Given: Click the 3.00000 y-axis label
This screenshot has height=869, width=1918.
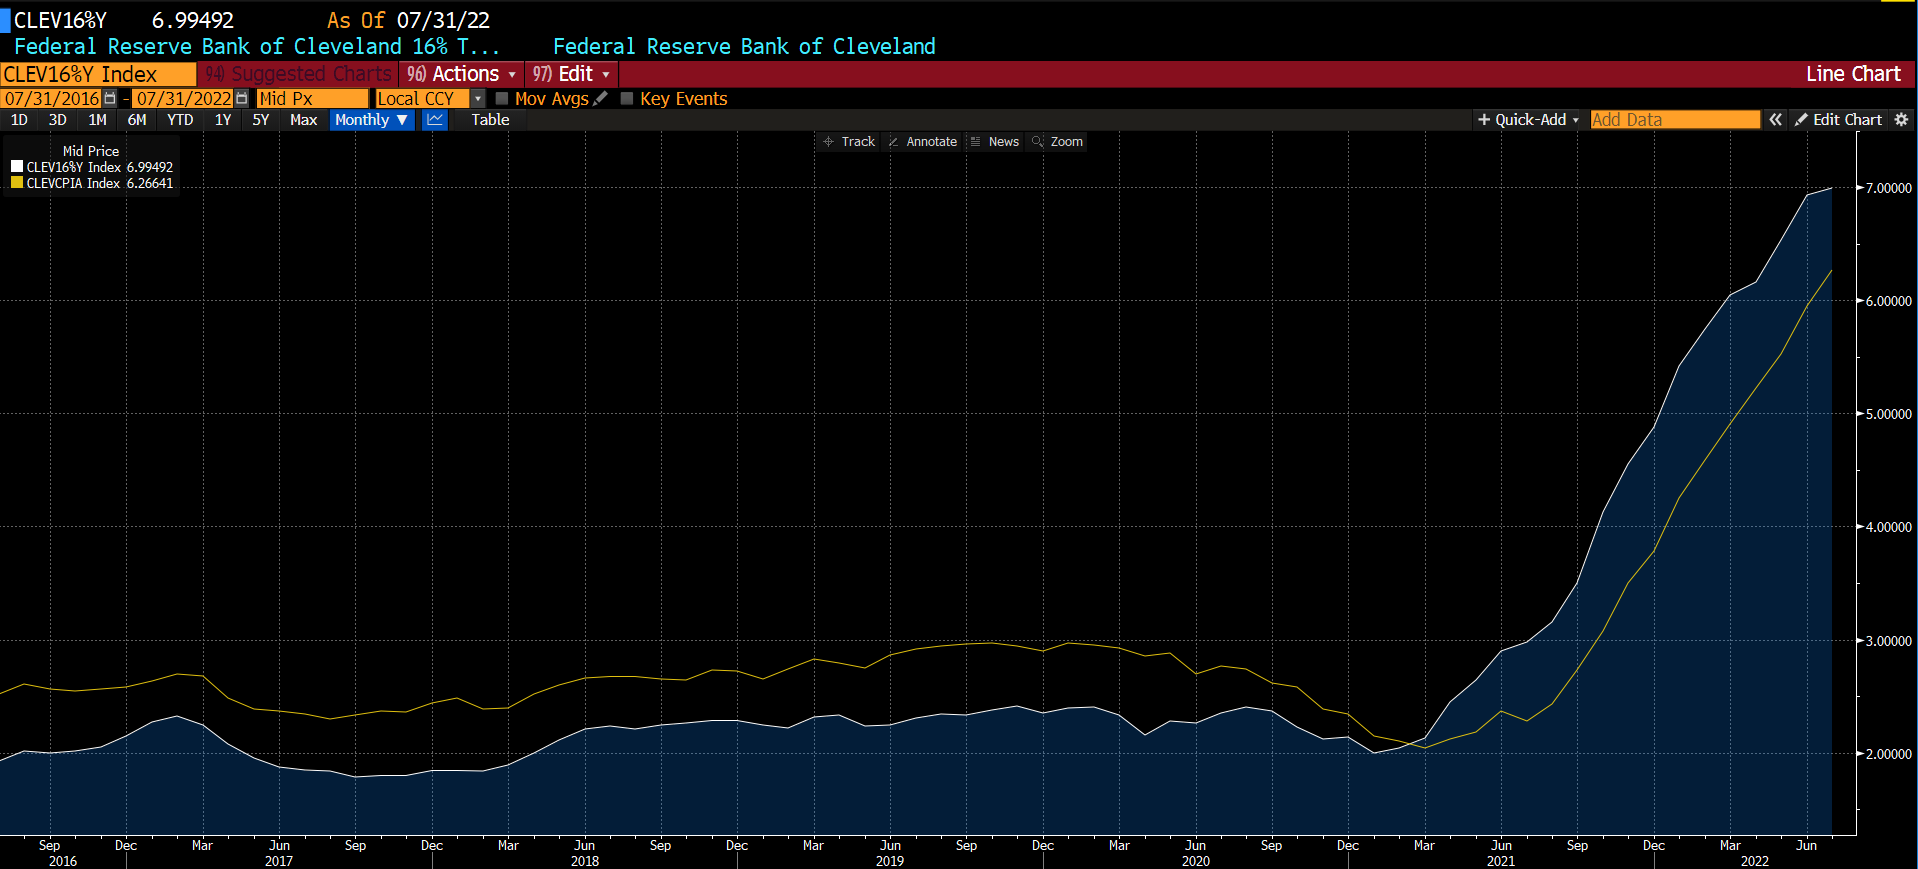Looking at the screenshot, I should [x=1888, y=641].
